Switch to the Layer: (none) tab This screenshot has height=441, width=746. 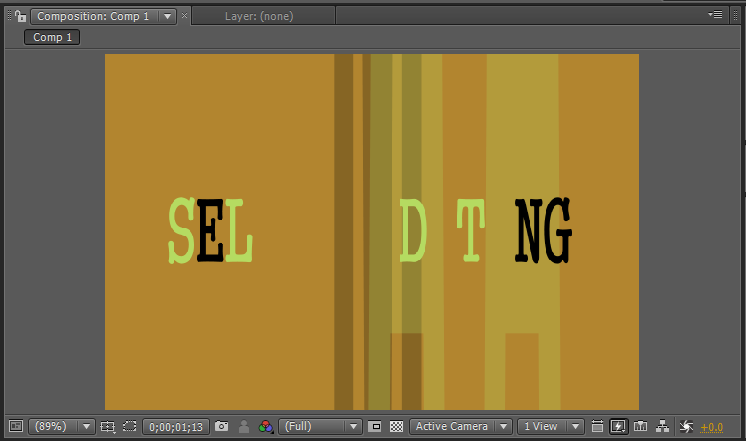pyautogui.click(x=259, y=16)
